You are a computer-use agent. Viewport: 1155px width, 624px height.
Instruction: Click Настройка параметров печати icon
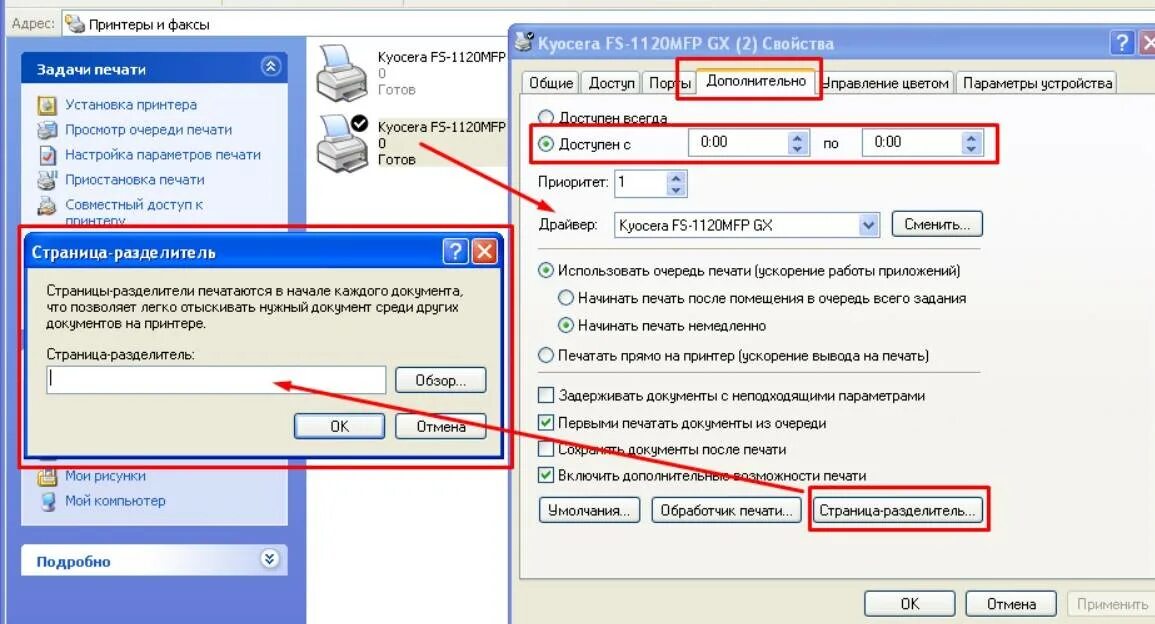pyautogui.click(x=47, y=155)
